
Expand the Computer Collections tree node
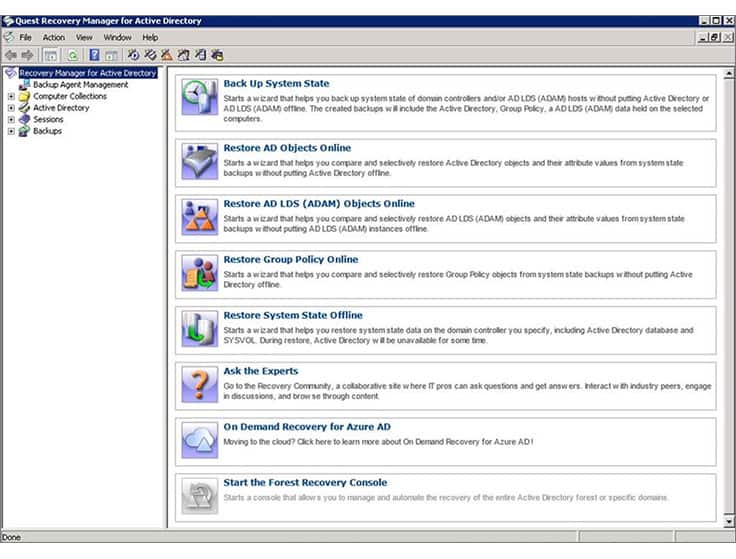pyautogui.click(x=11, y=96)
